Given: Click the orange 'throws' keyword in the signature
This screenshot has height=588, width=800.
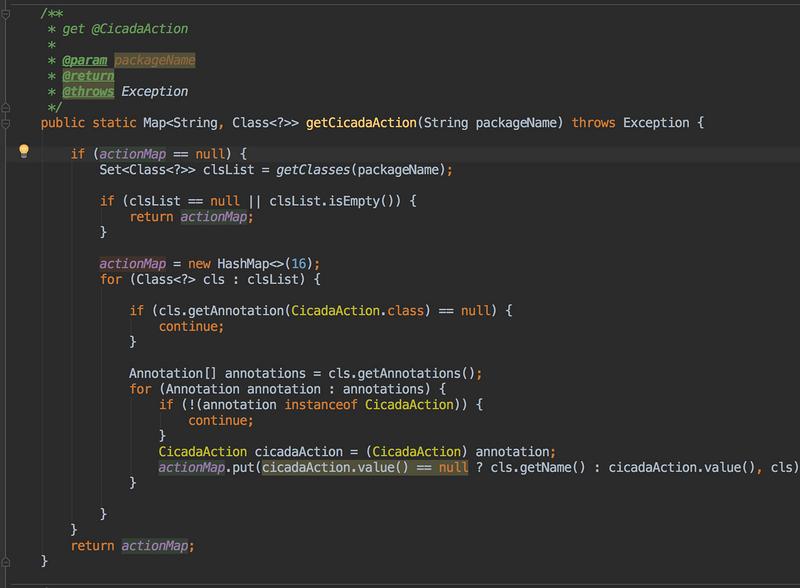Looking at the screenshot, I should tap(593, 123).
